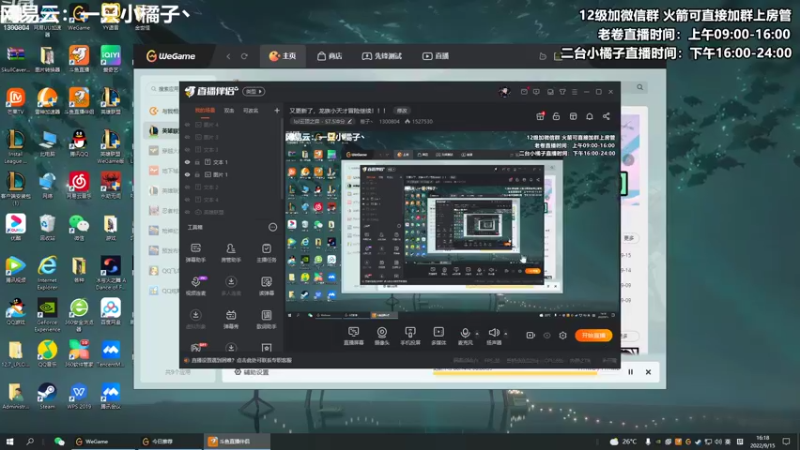The width and height of the screenshot is (800, 450).
Task: Open the notification bell icon
Action: coord(589,116)
